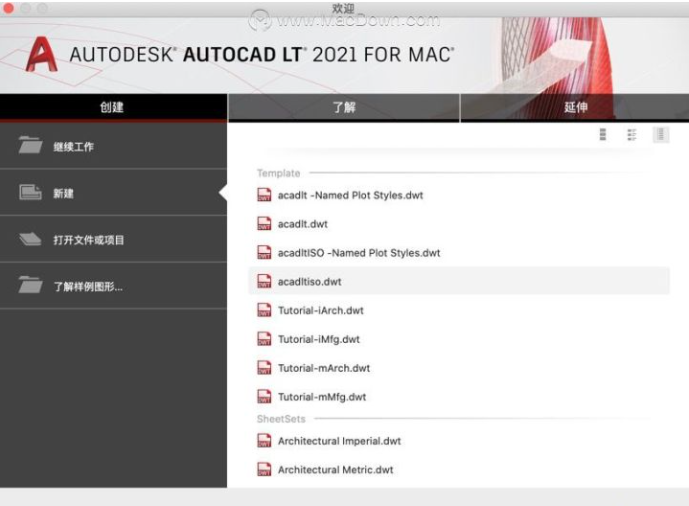Switch to the 创建 tab
The width and height of the screenshot is (689, 506).
(x=113, y=107)
